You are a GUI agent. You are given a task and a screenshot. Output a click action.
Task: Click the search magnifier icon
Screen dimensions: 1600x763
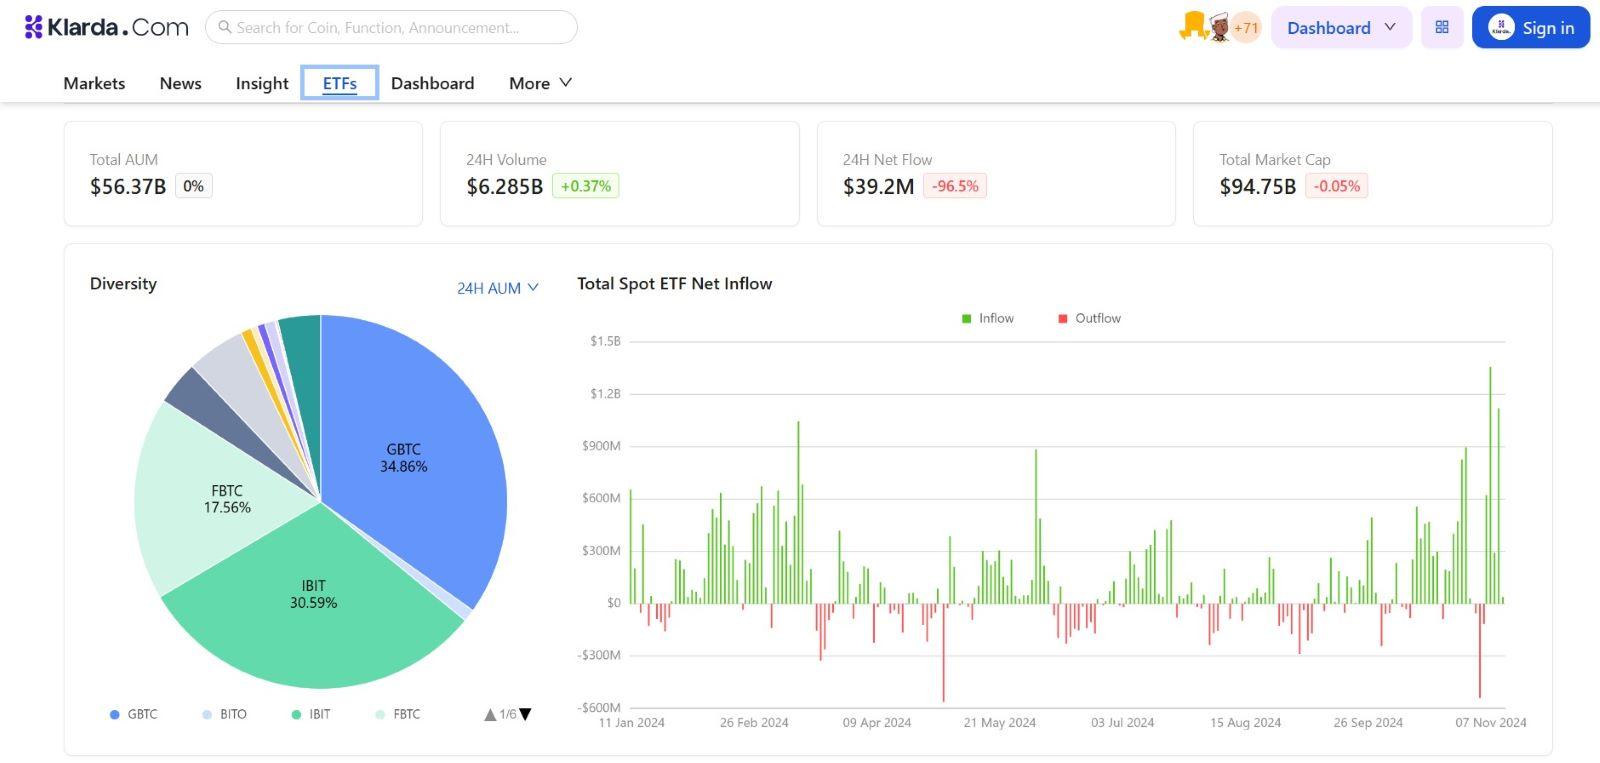(x=225, y=27)
